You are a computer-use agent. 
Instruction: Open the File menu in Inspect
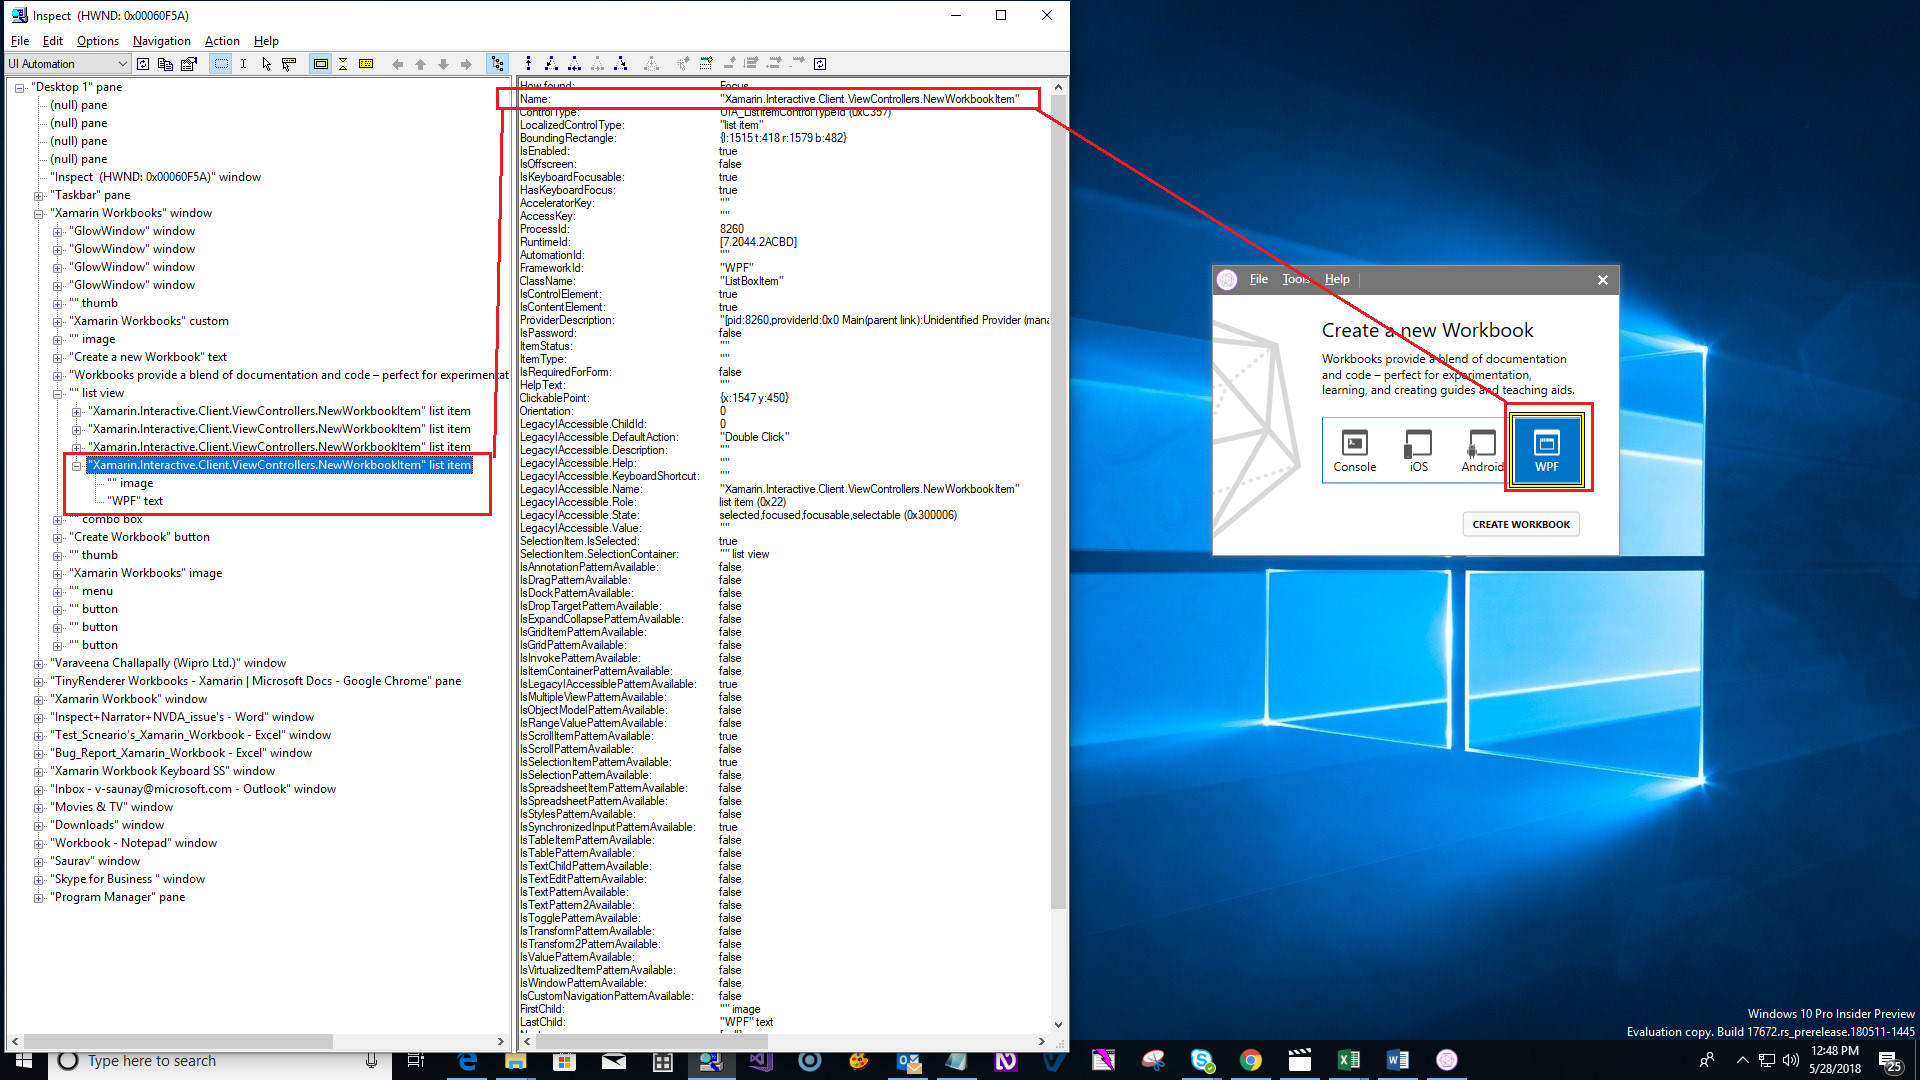point(20,41)
